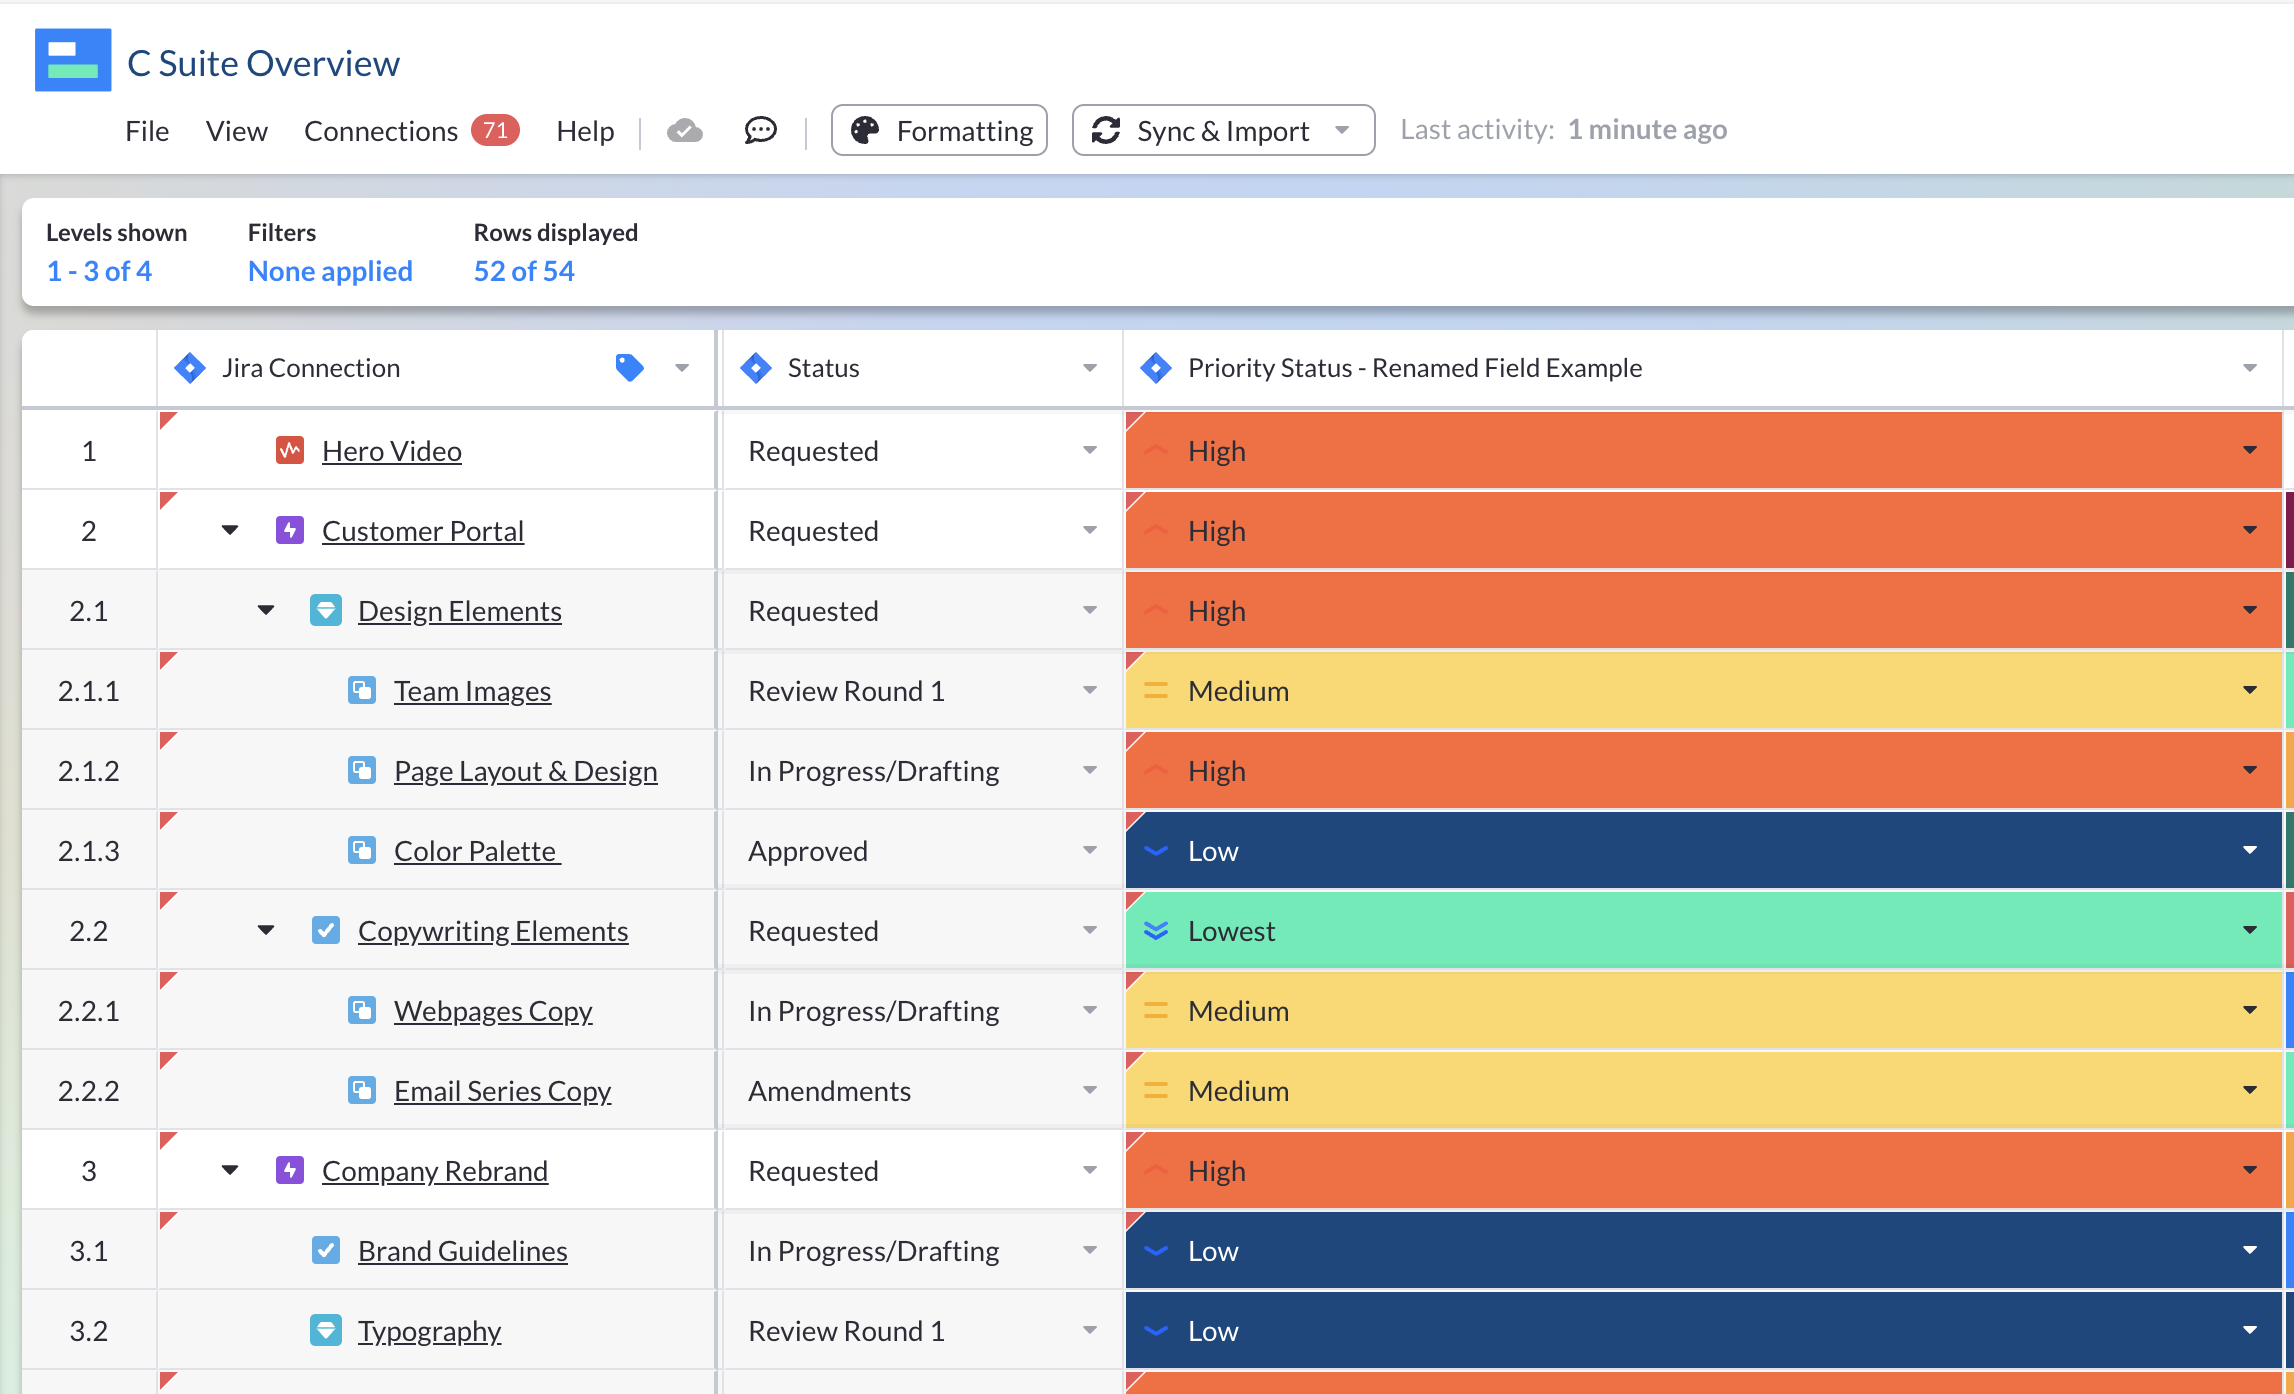Click the C Suite Overview app logo
2294x1394 pixels.
(72, 62)
